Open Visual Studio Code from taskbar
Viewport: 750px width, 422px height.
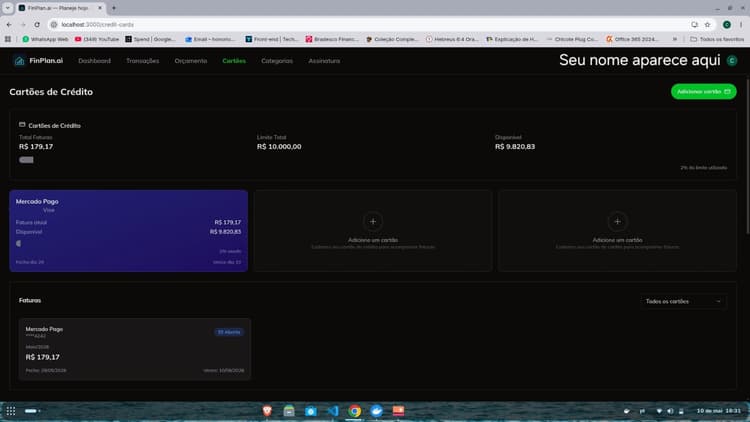click(x=333, y=411)
